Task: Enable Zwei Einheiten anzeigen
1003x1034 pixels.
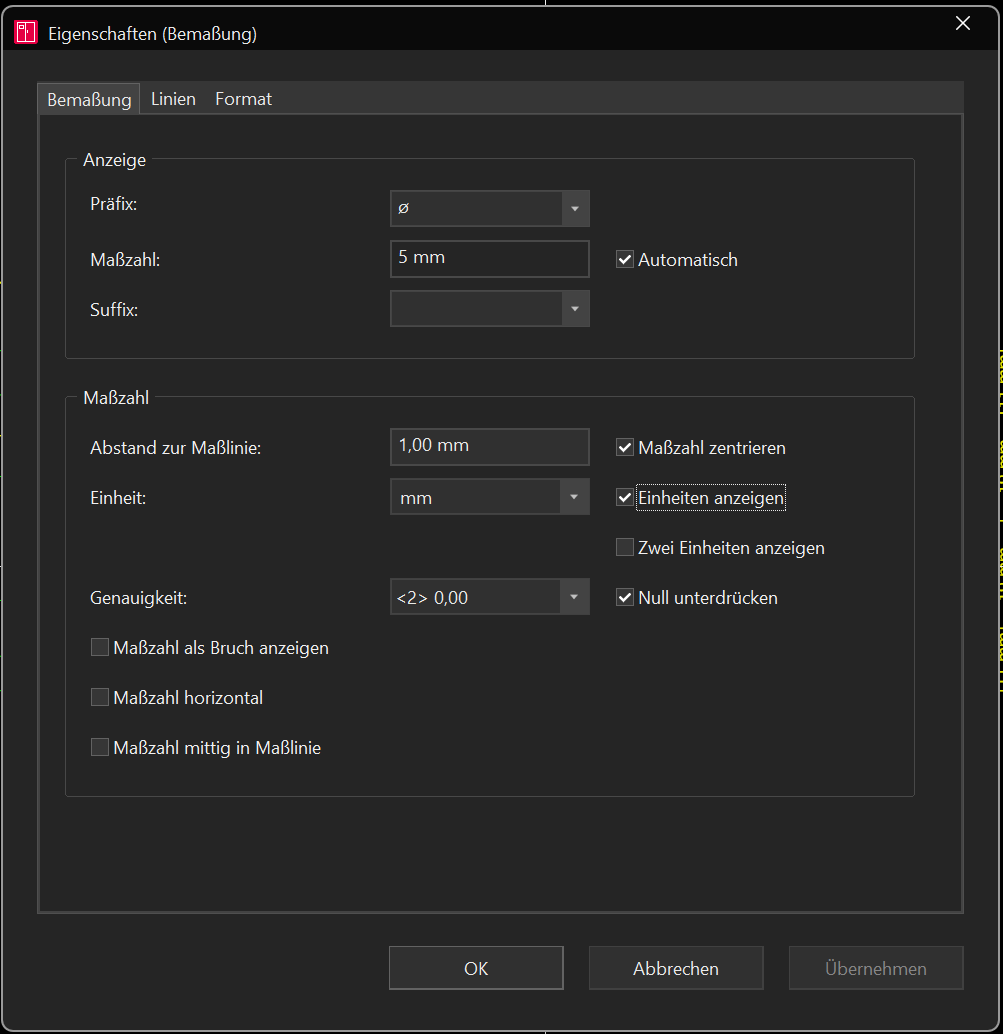Action: [x=624, y=547]
